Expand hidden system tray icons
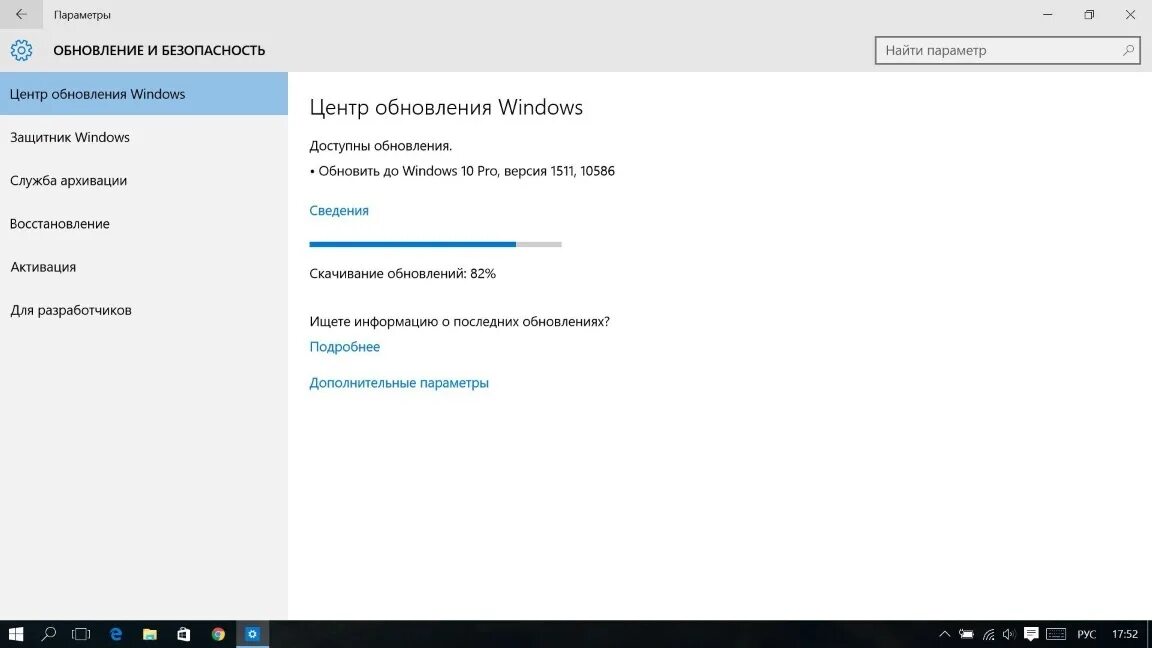1152x648 pixels. 945,634
